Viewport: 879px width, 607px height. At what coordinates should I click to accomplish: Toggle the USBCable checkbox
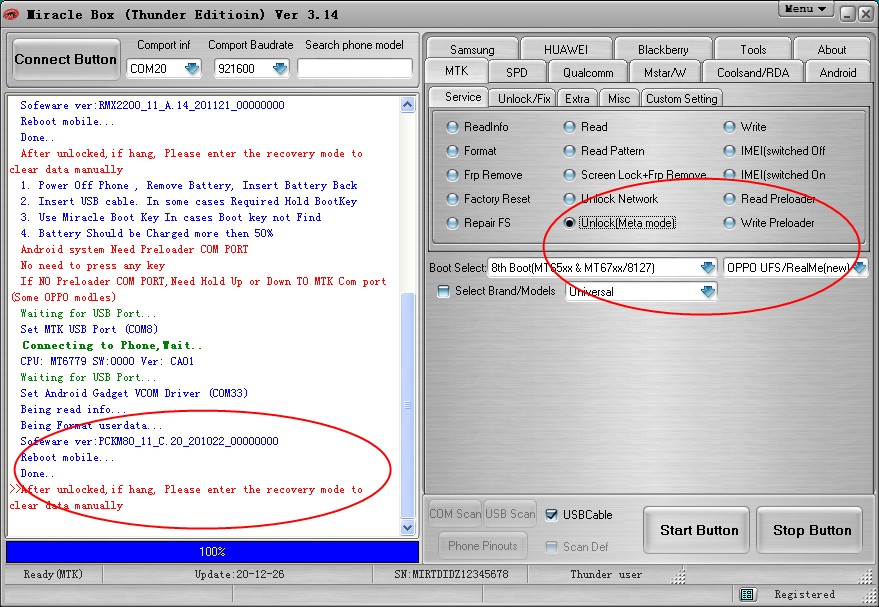point(552,515)
